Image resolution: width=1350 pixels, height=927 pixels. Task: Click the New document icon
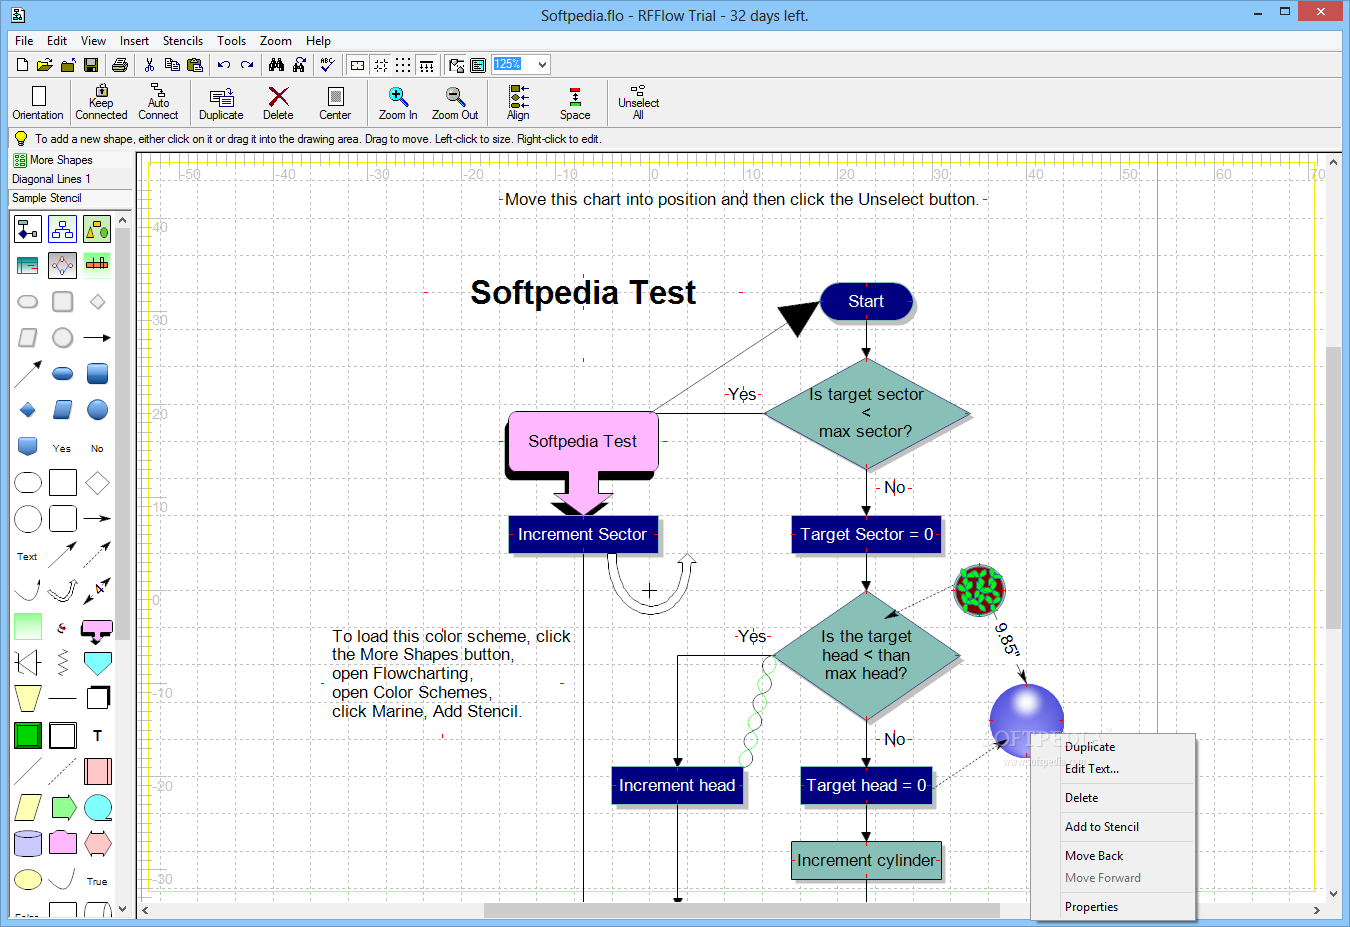pyautogui.click(x=22, y=65)
